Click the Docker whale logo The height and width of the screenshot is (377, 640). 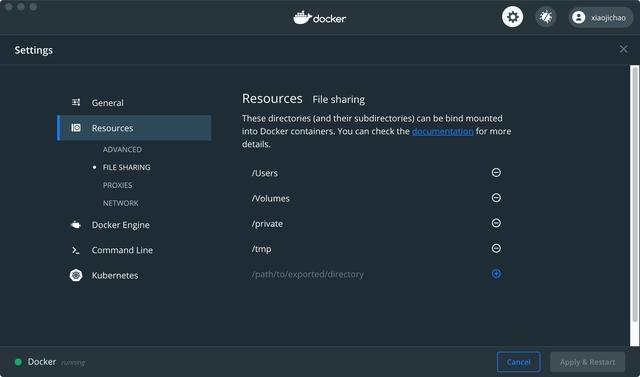tap(320, 18)
